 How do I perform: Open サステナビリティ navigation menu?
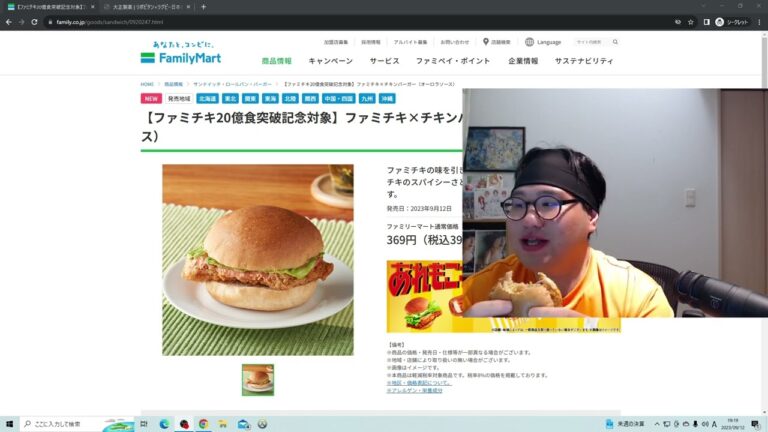tap(584, 61)
